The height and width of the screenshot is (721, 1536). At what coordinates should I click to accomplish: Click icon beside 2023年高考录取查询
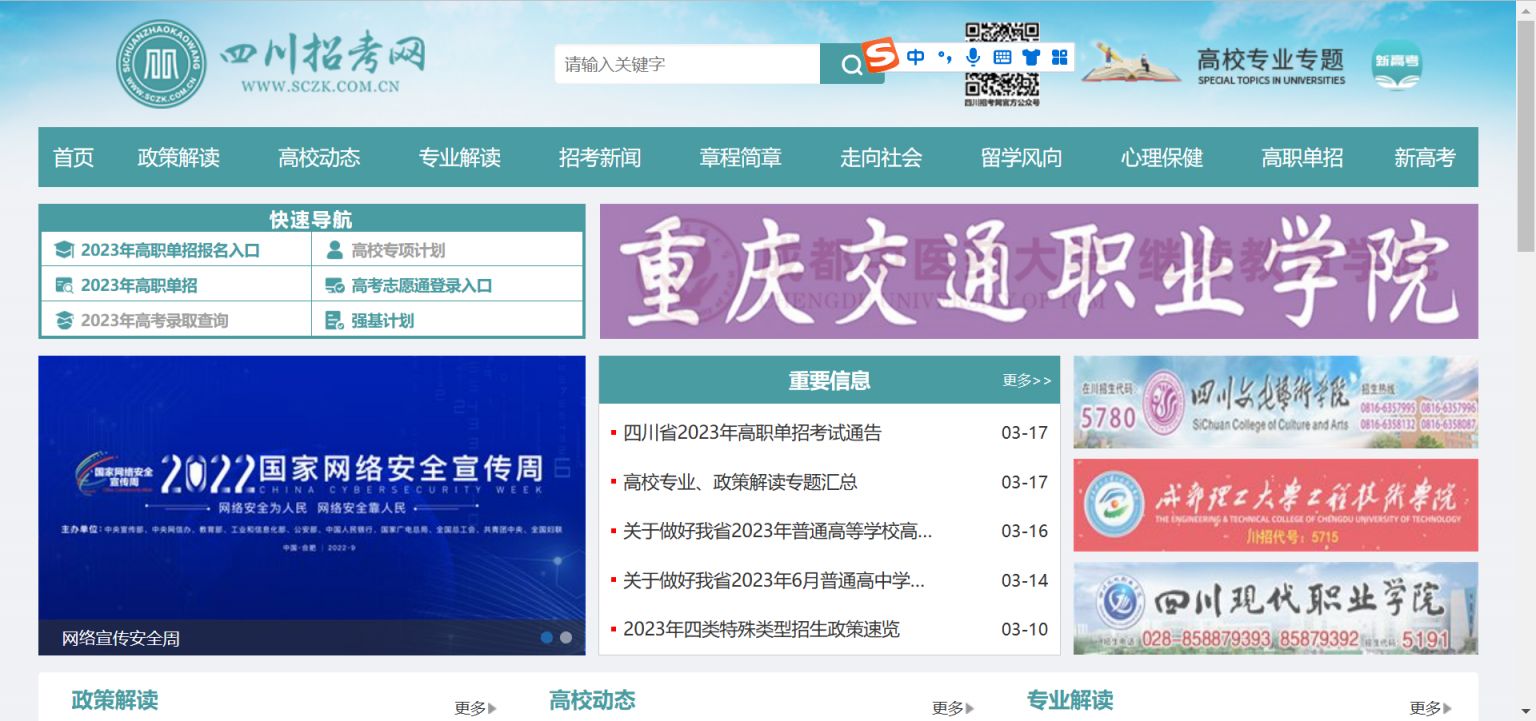point(64,320)
